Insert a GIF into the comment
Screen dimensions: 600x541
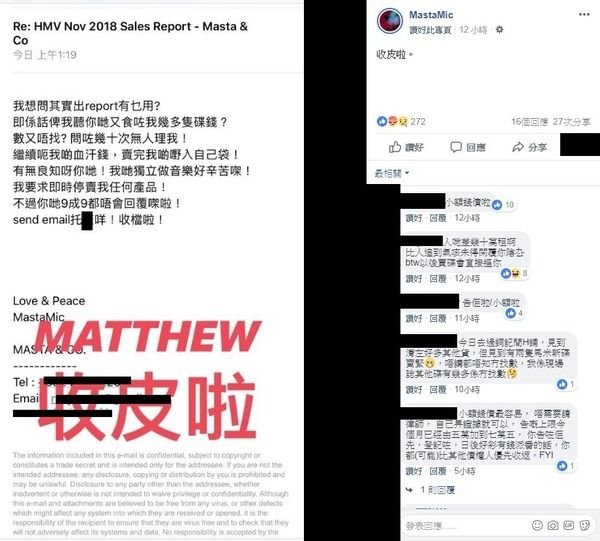[569, 525]
